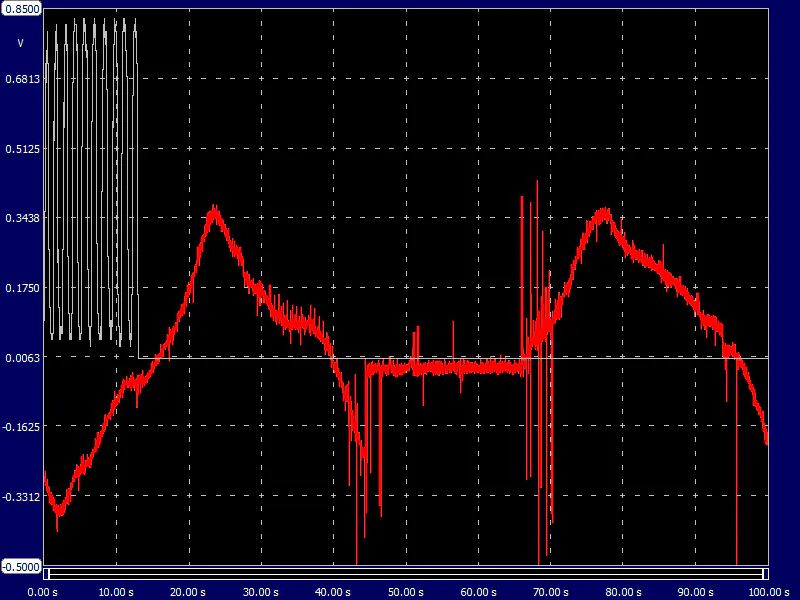Select the 20.00 s time axis label

click(188, 591)
